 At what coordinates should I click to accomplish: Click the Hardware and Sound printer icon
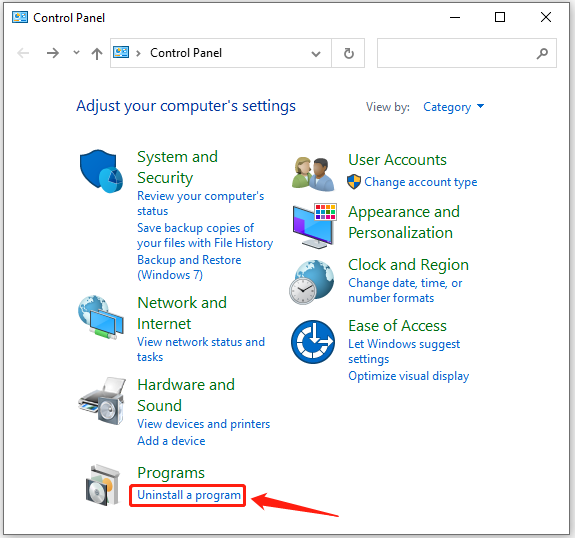[102, 401]
